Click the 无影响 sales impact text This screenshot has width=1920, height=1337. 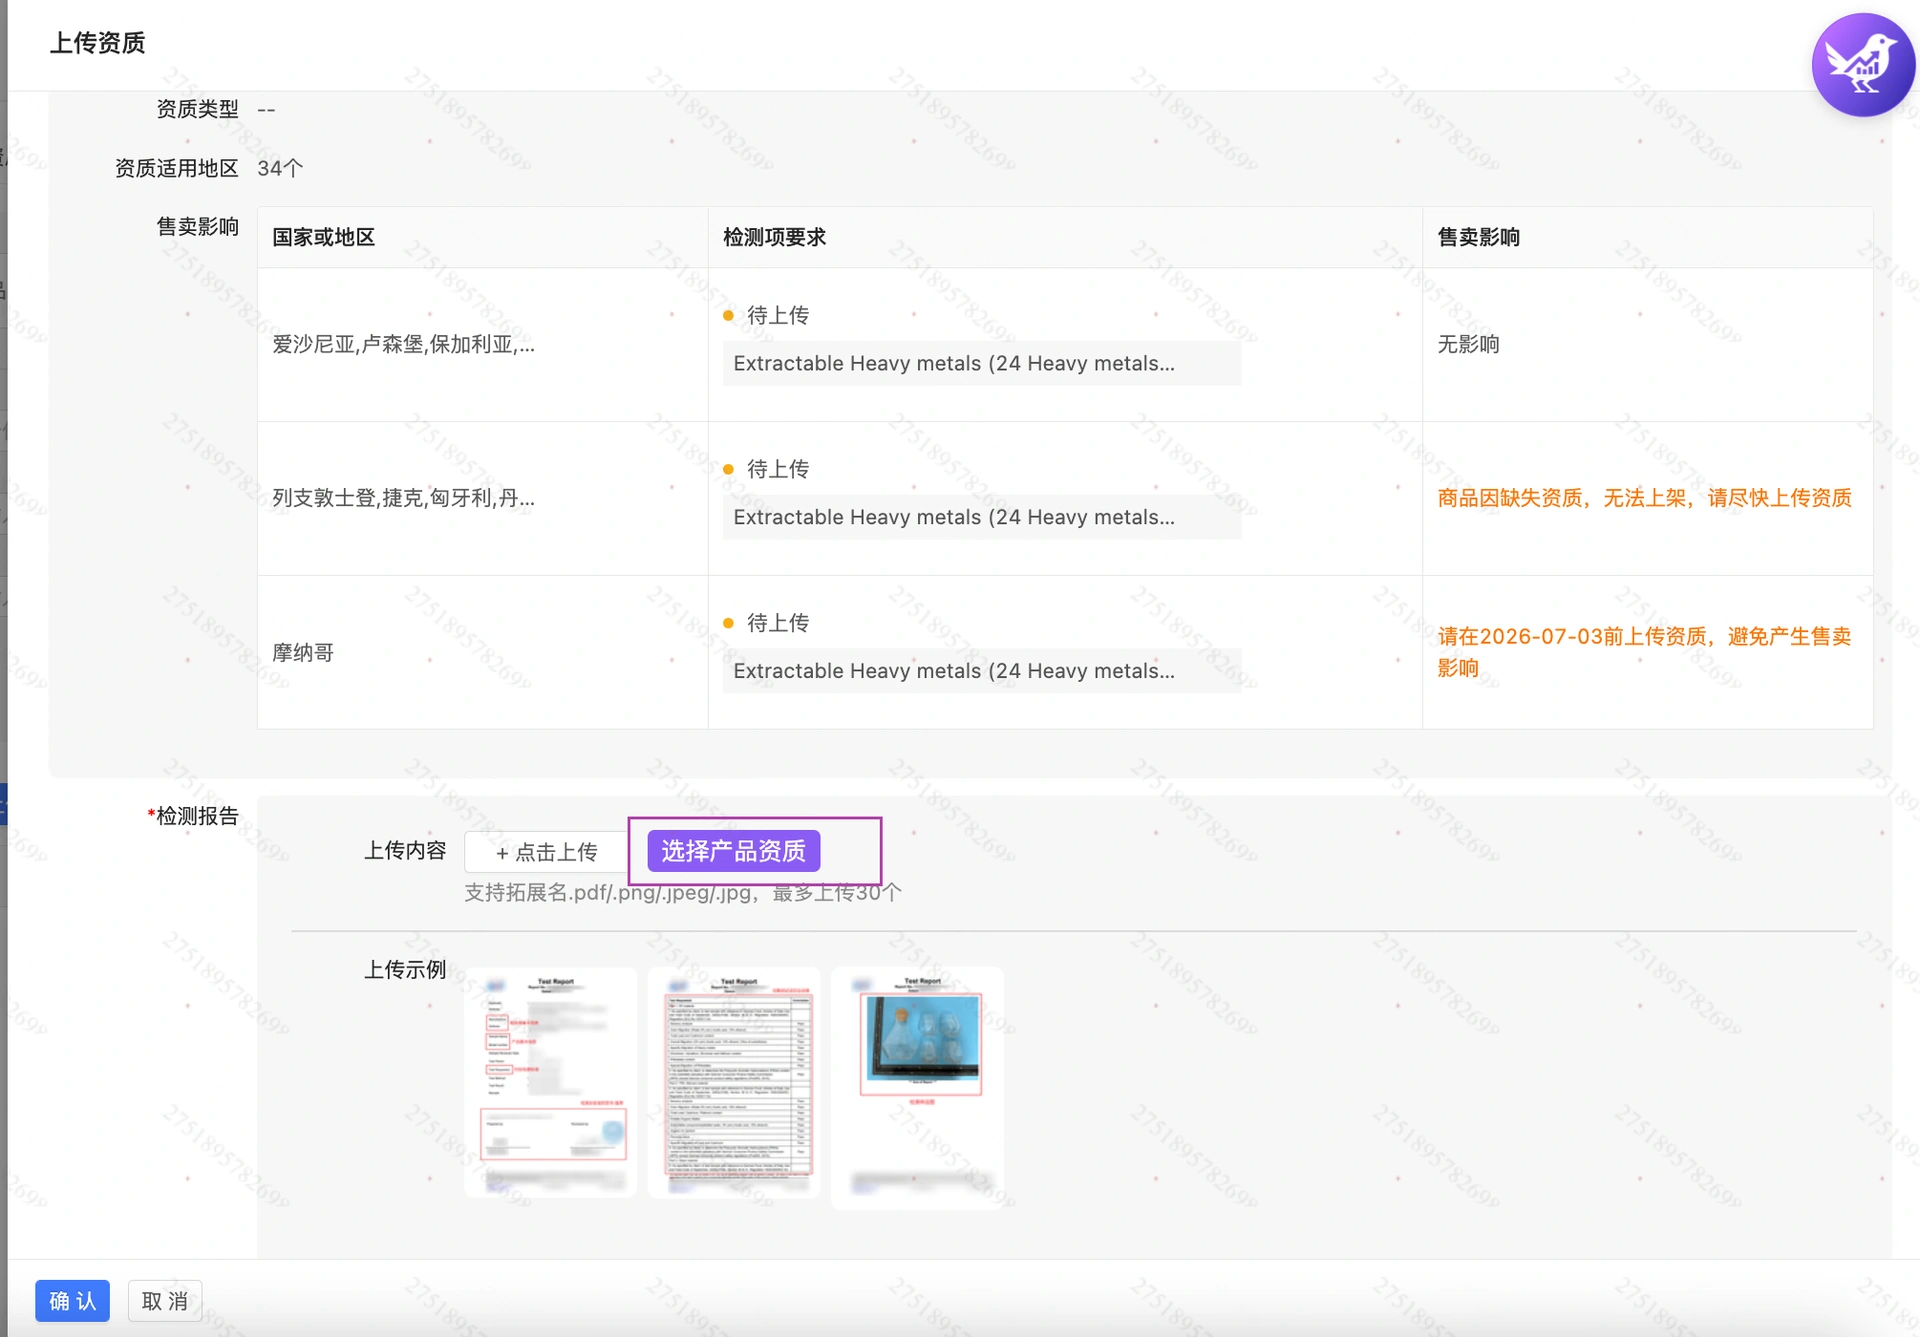click(x=1468, y=345)
